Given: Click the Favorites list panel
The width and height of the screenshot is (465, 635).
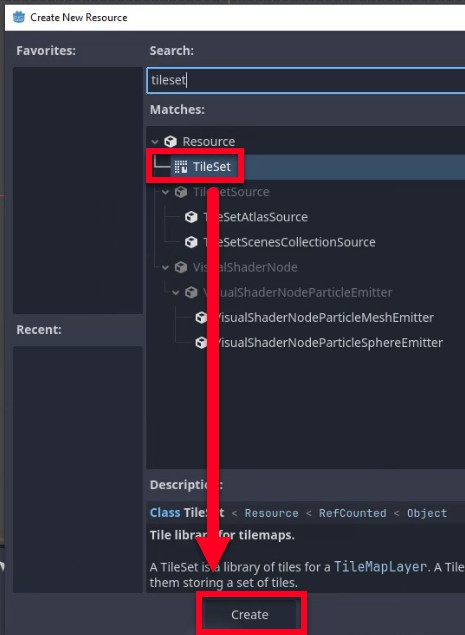Looking at the screenshot, I should 78,190.
